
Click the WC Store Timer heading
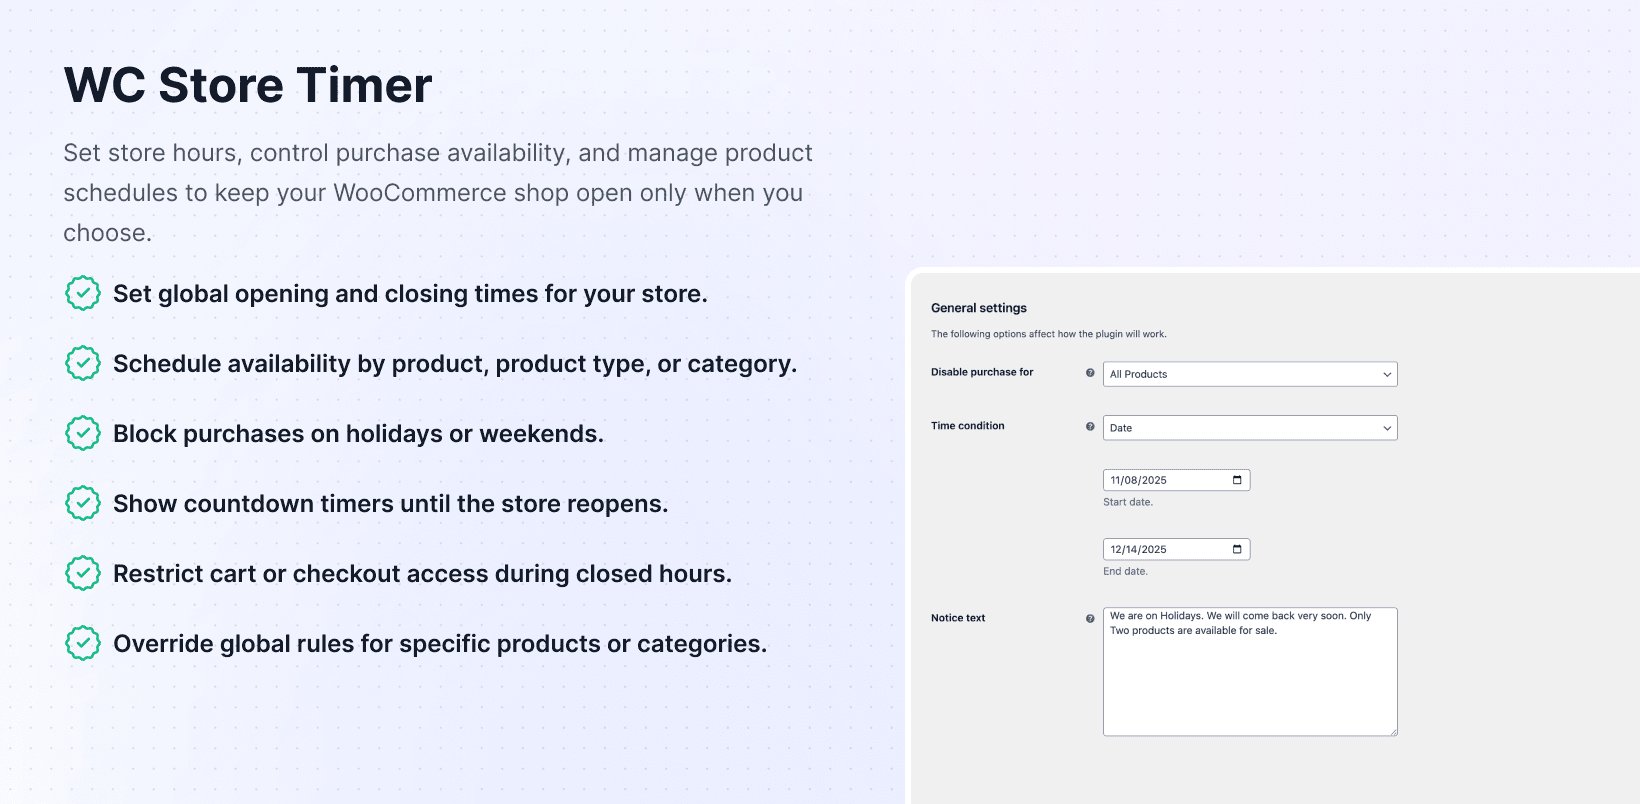pyautogui.click(x=248, y=85)
